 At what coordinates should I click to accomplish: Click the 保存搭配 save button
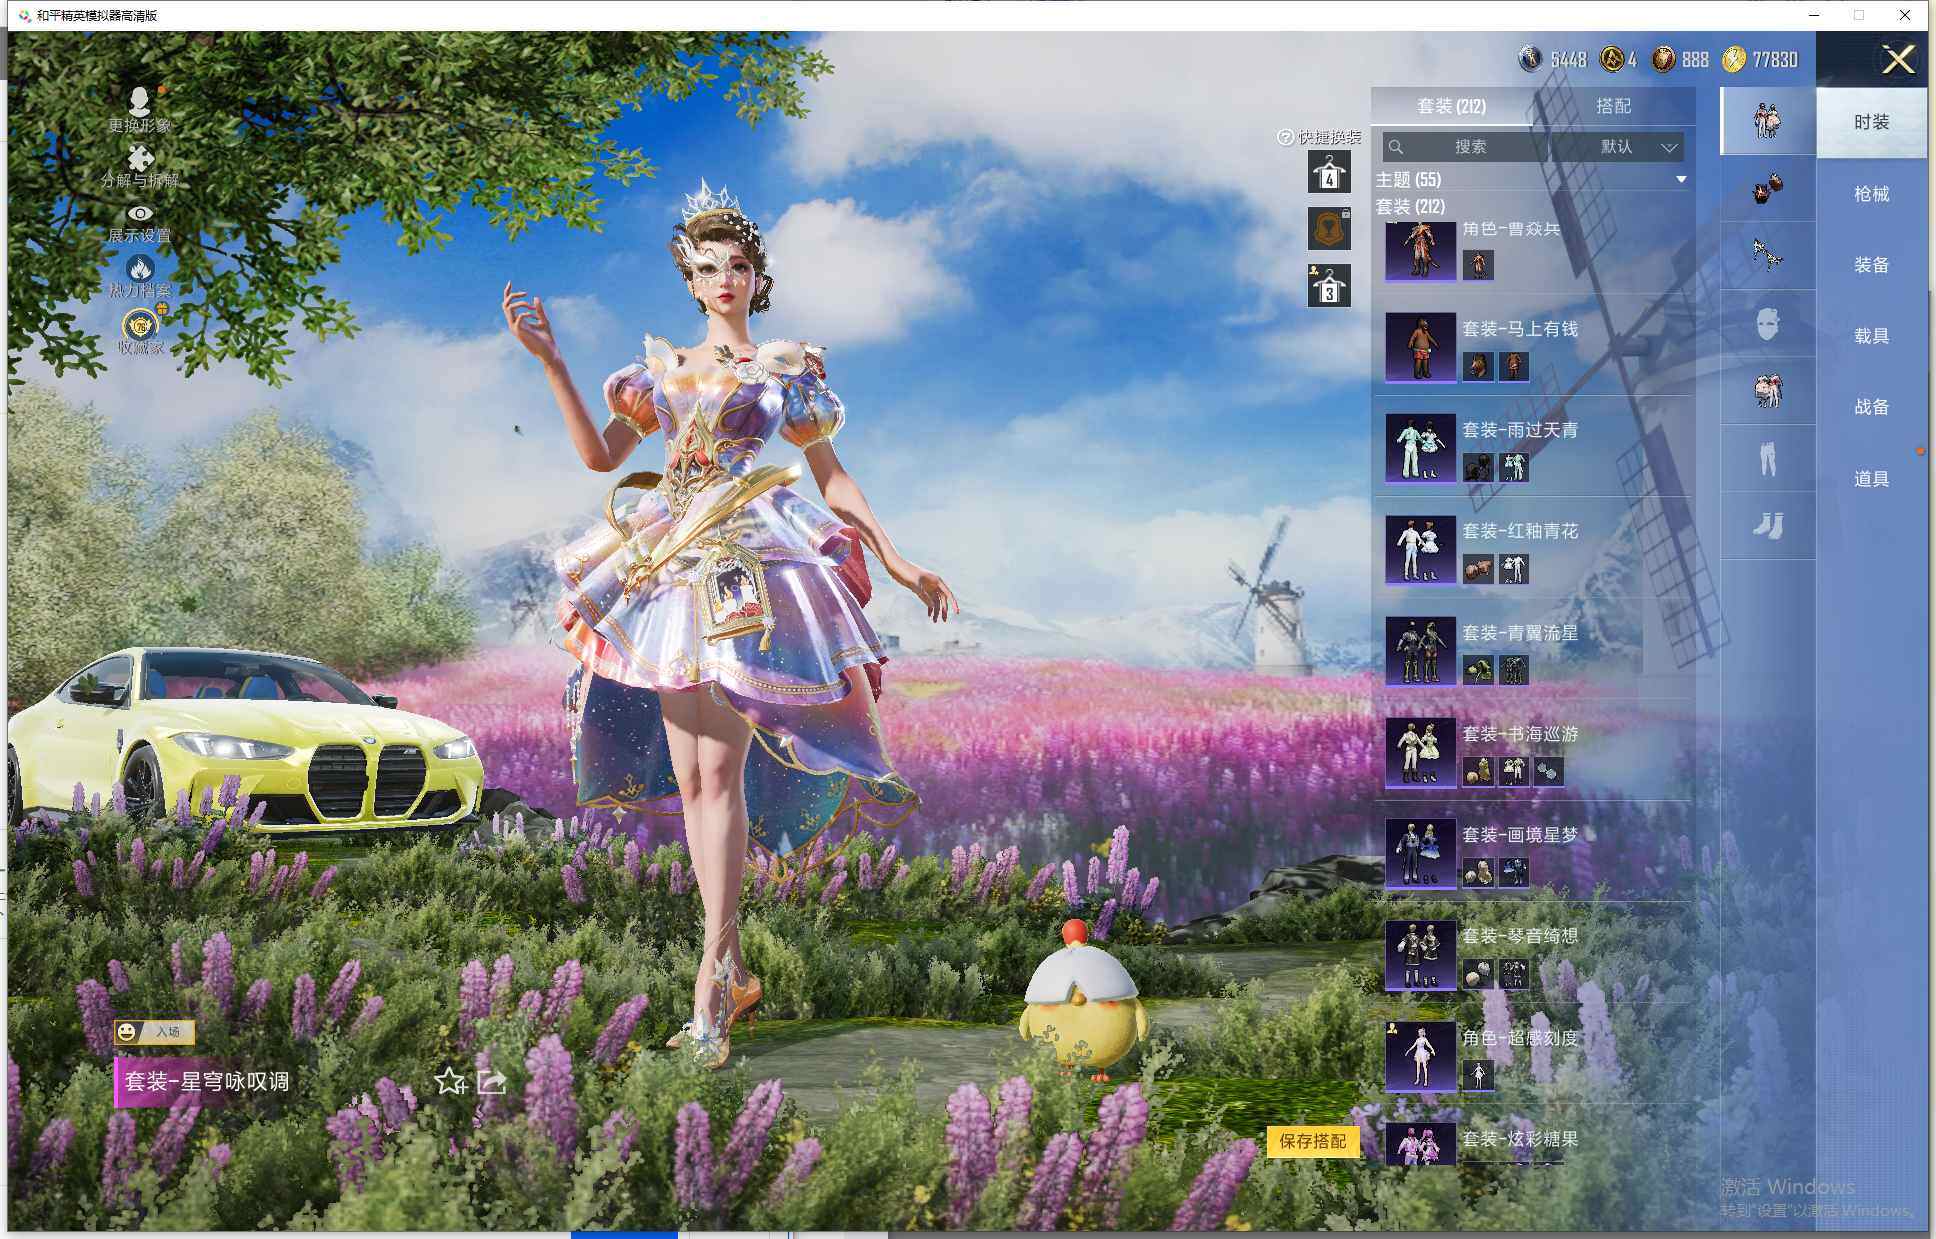pos(1312,1141)
